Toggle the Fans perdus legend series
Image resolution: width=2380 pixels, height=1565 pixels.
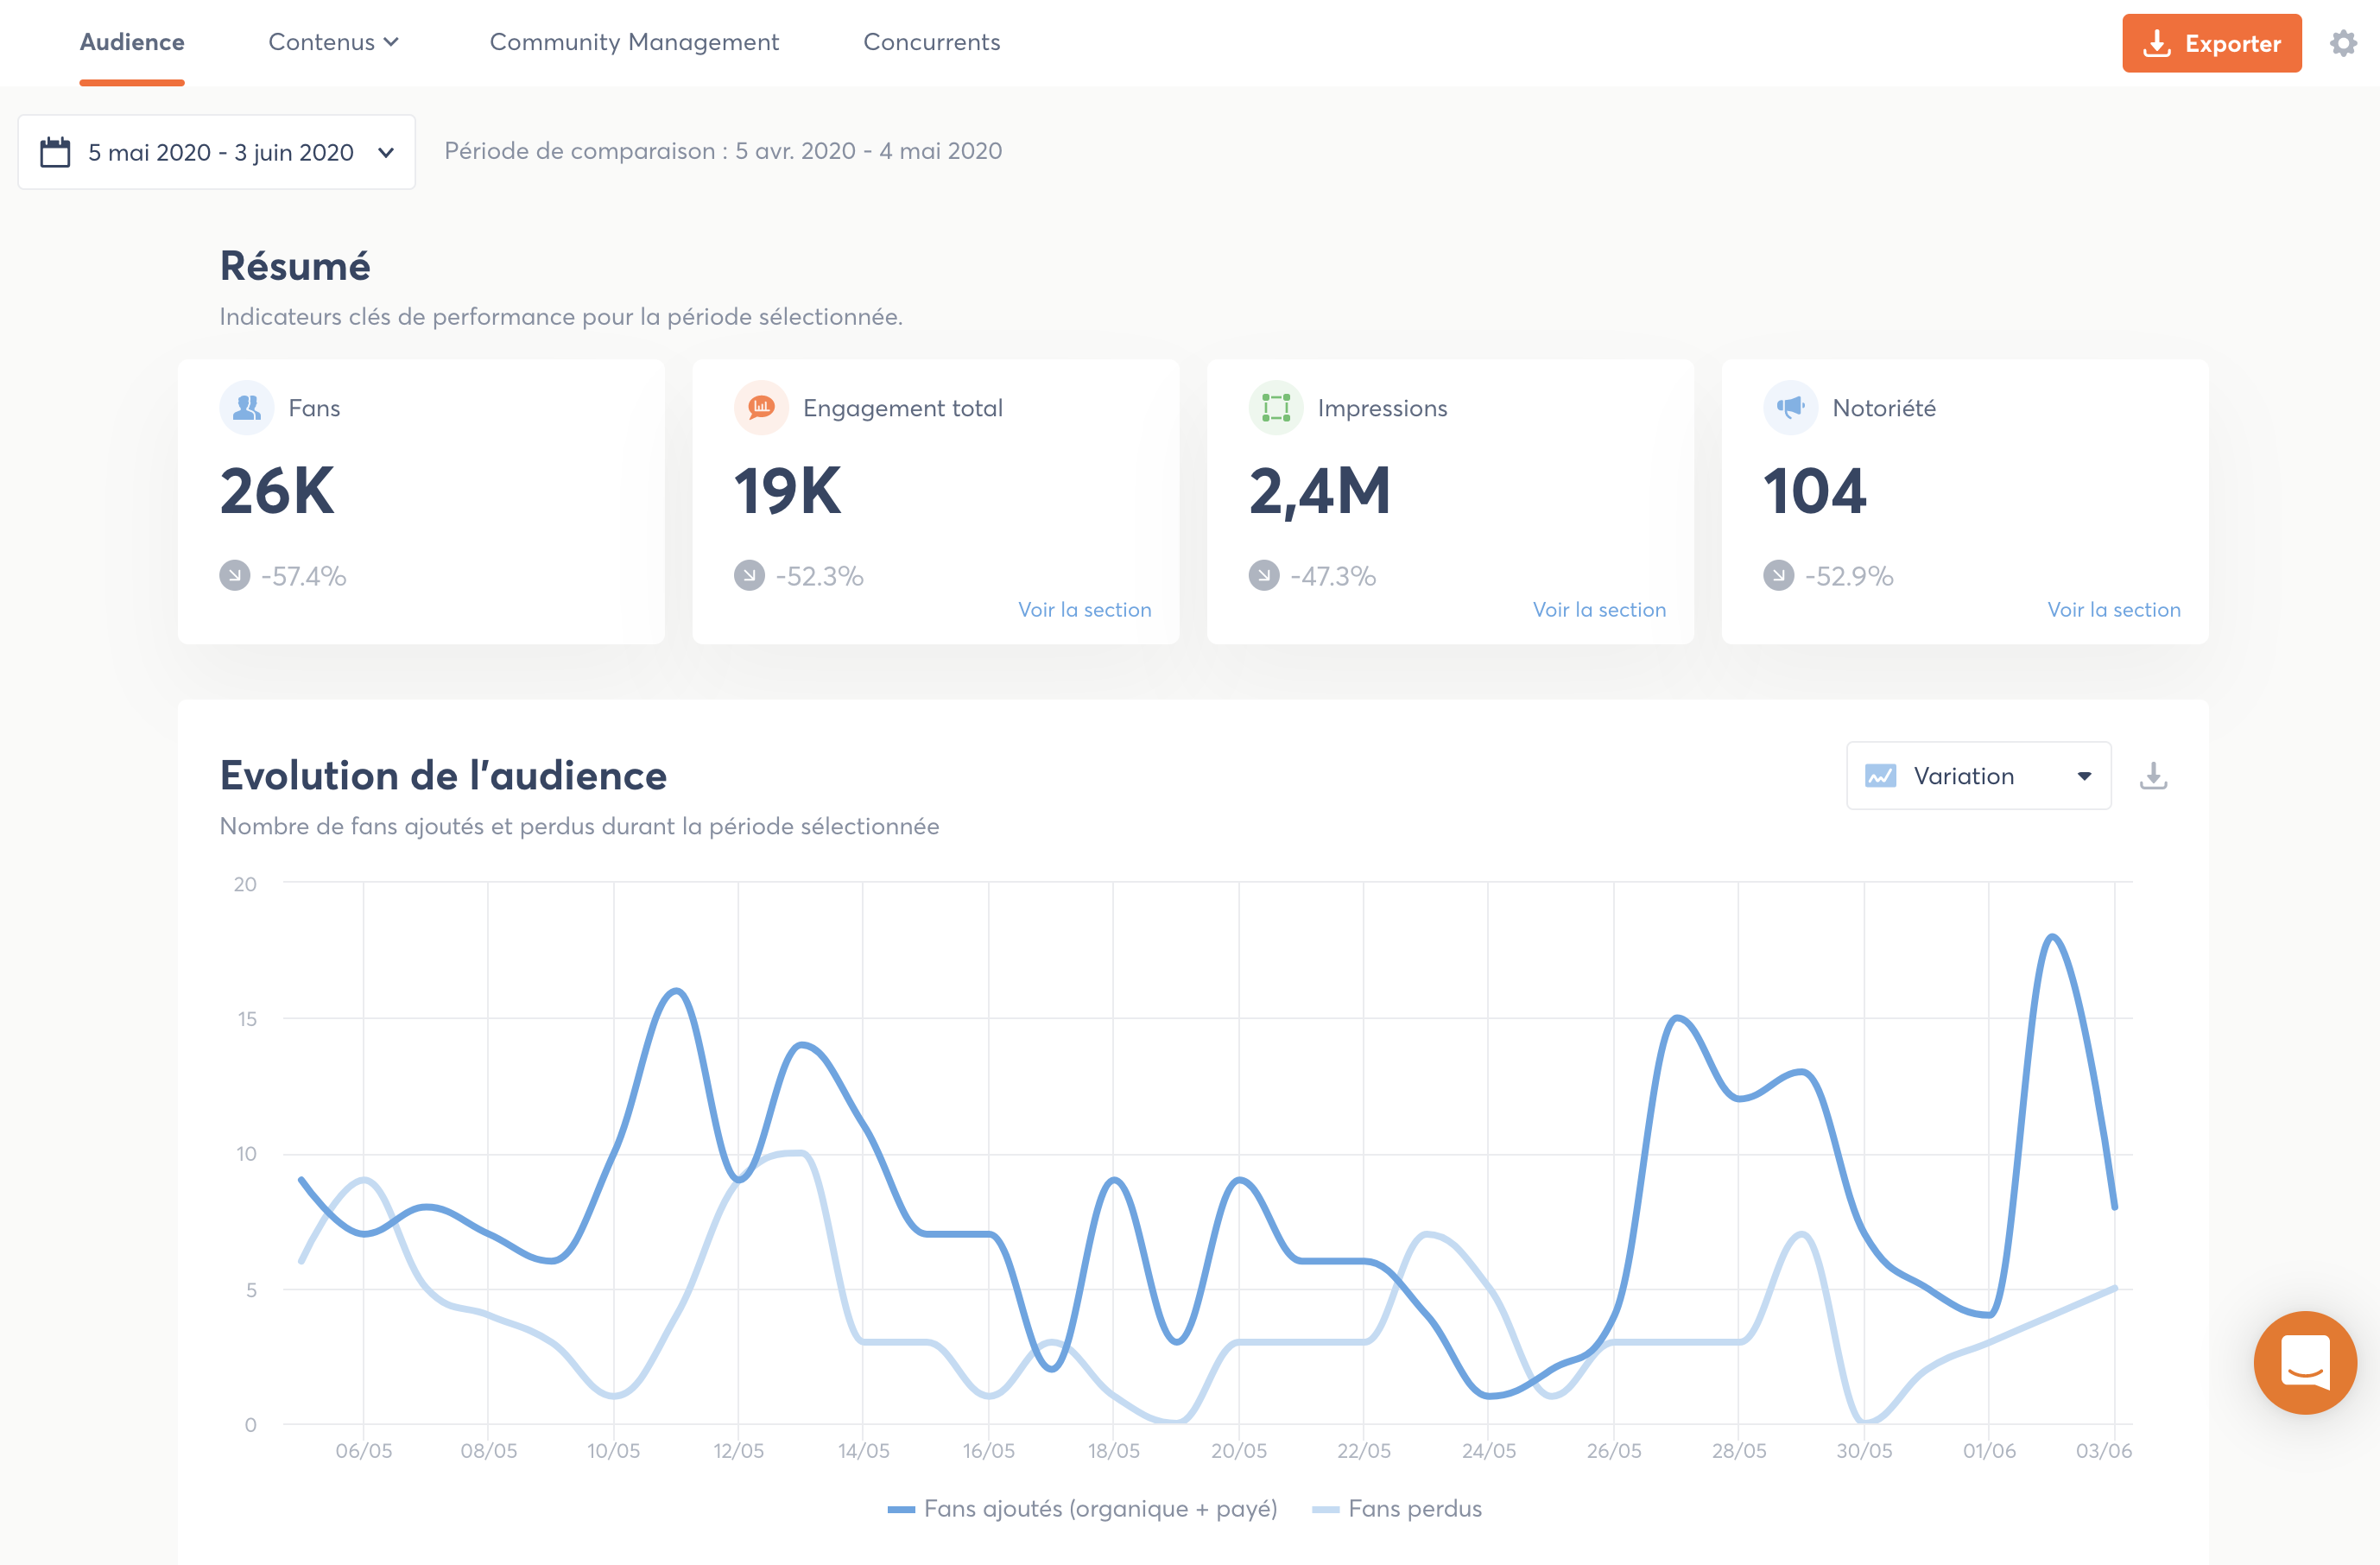pyautogui.click(x=1397, y=1508)
